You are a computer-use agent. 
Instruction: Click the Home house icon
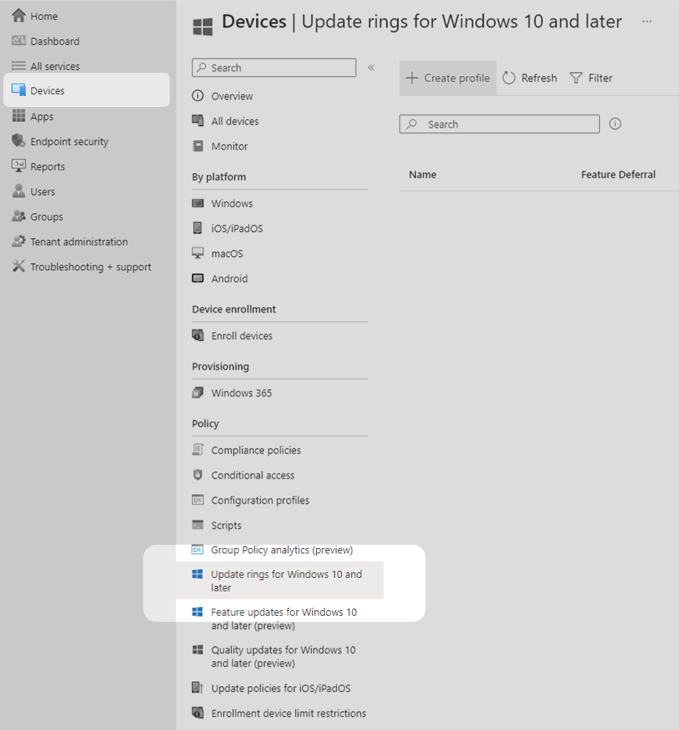[19, 15]
